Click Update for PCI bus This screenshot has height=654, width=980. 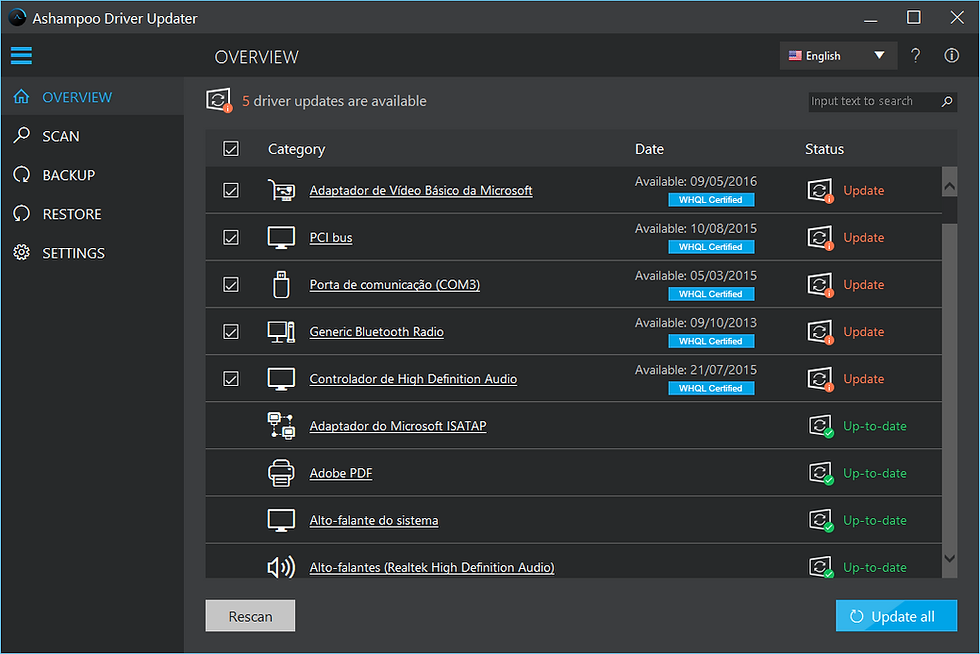point(864,238)
